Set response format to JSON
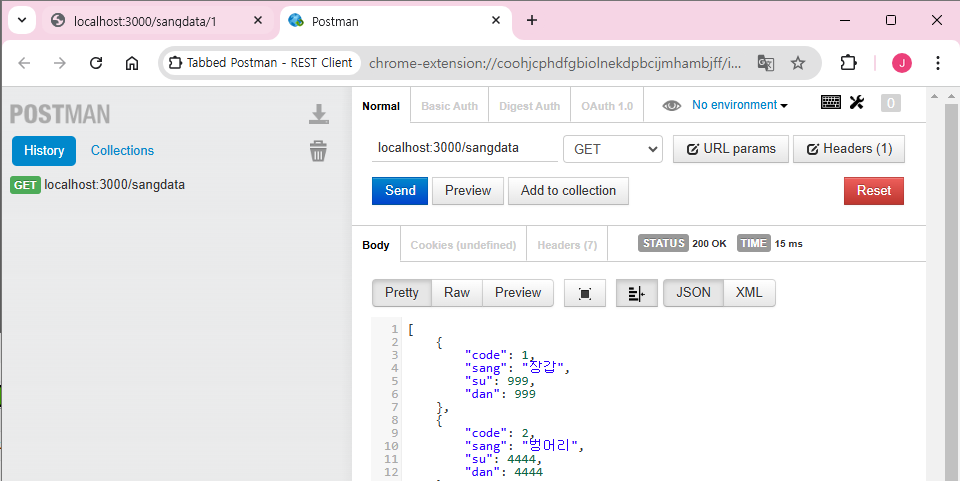The image size is (960, 481). tap(693, 293)
